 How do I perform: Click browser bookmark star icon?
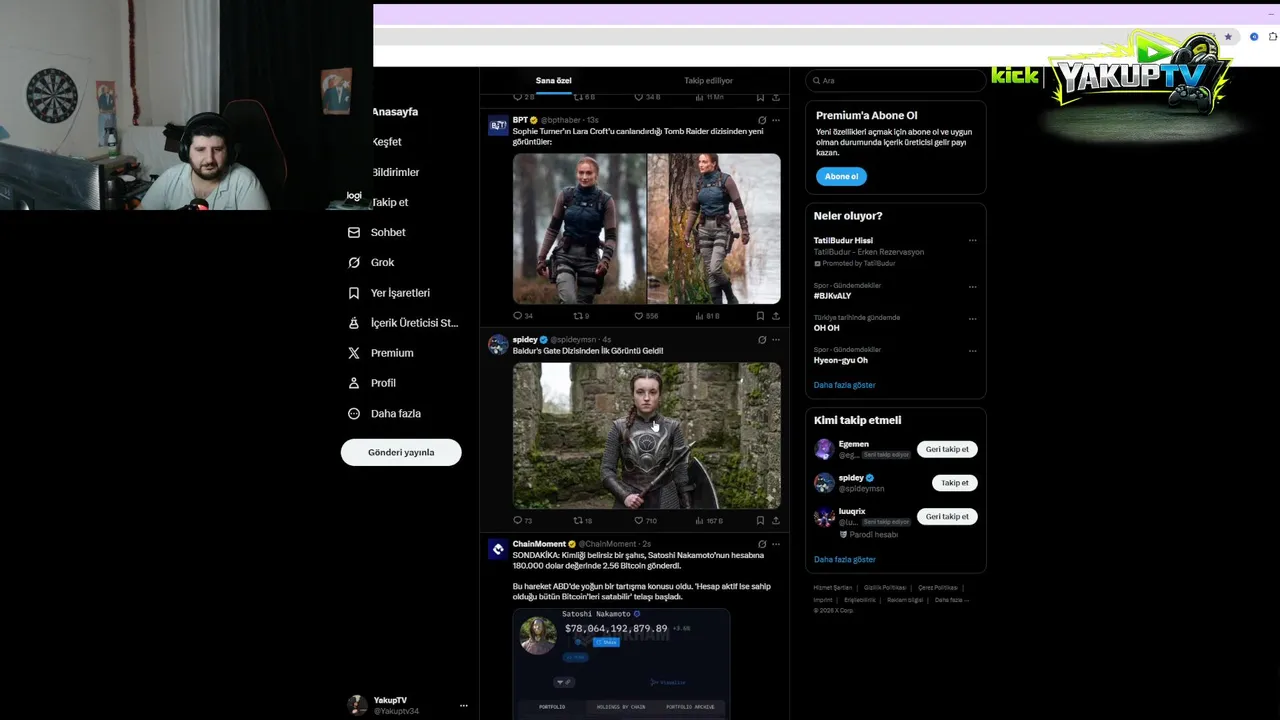1228,37
